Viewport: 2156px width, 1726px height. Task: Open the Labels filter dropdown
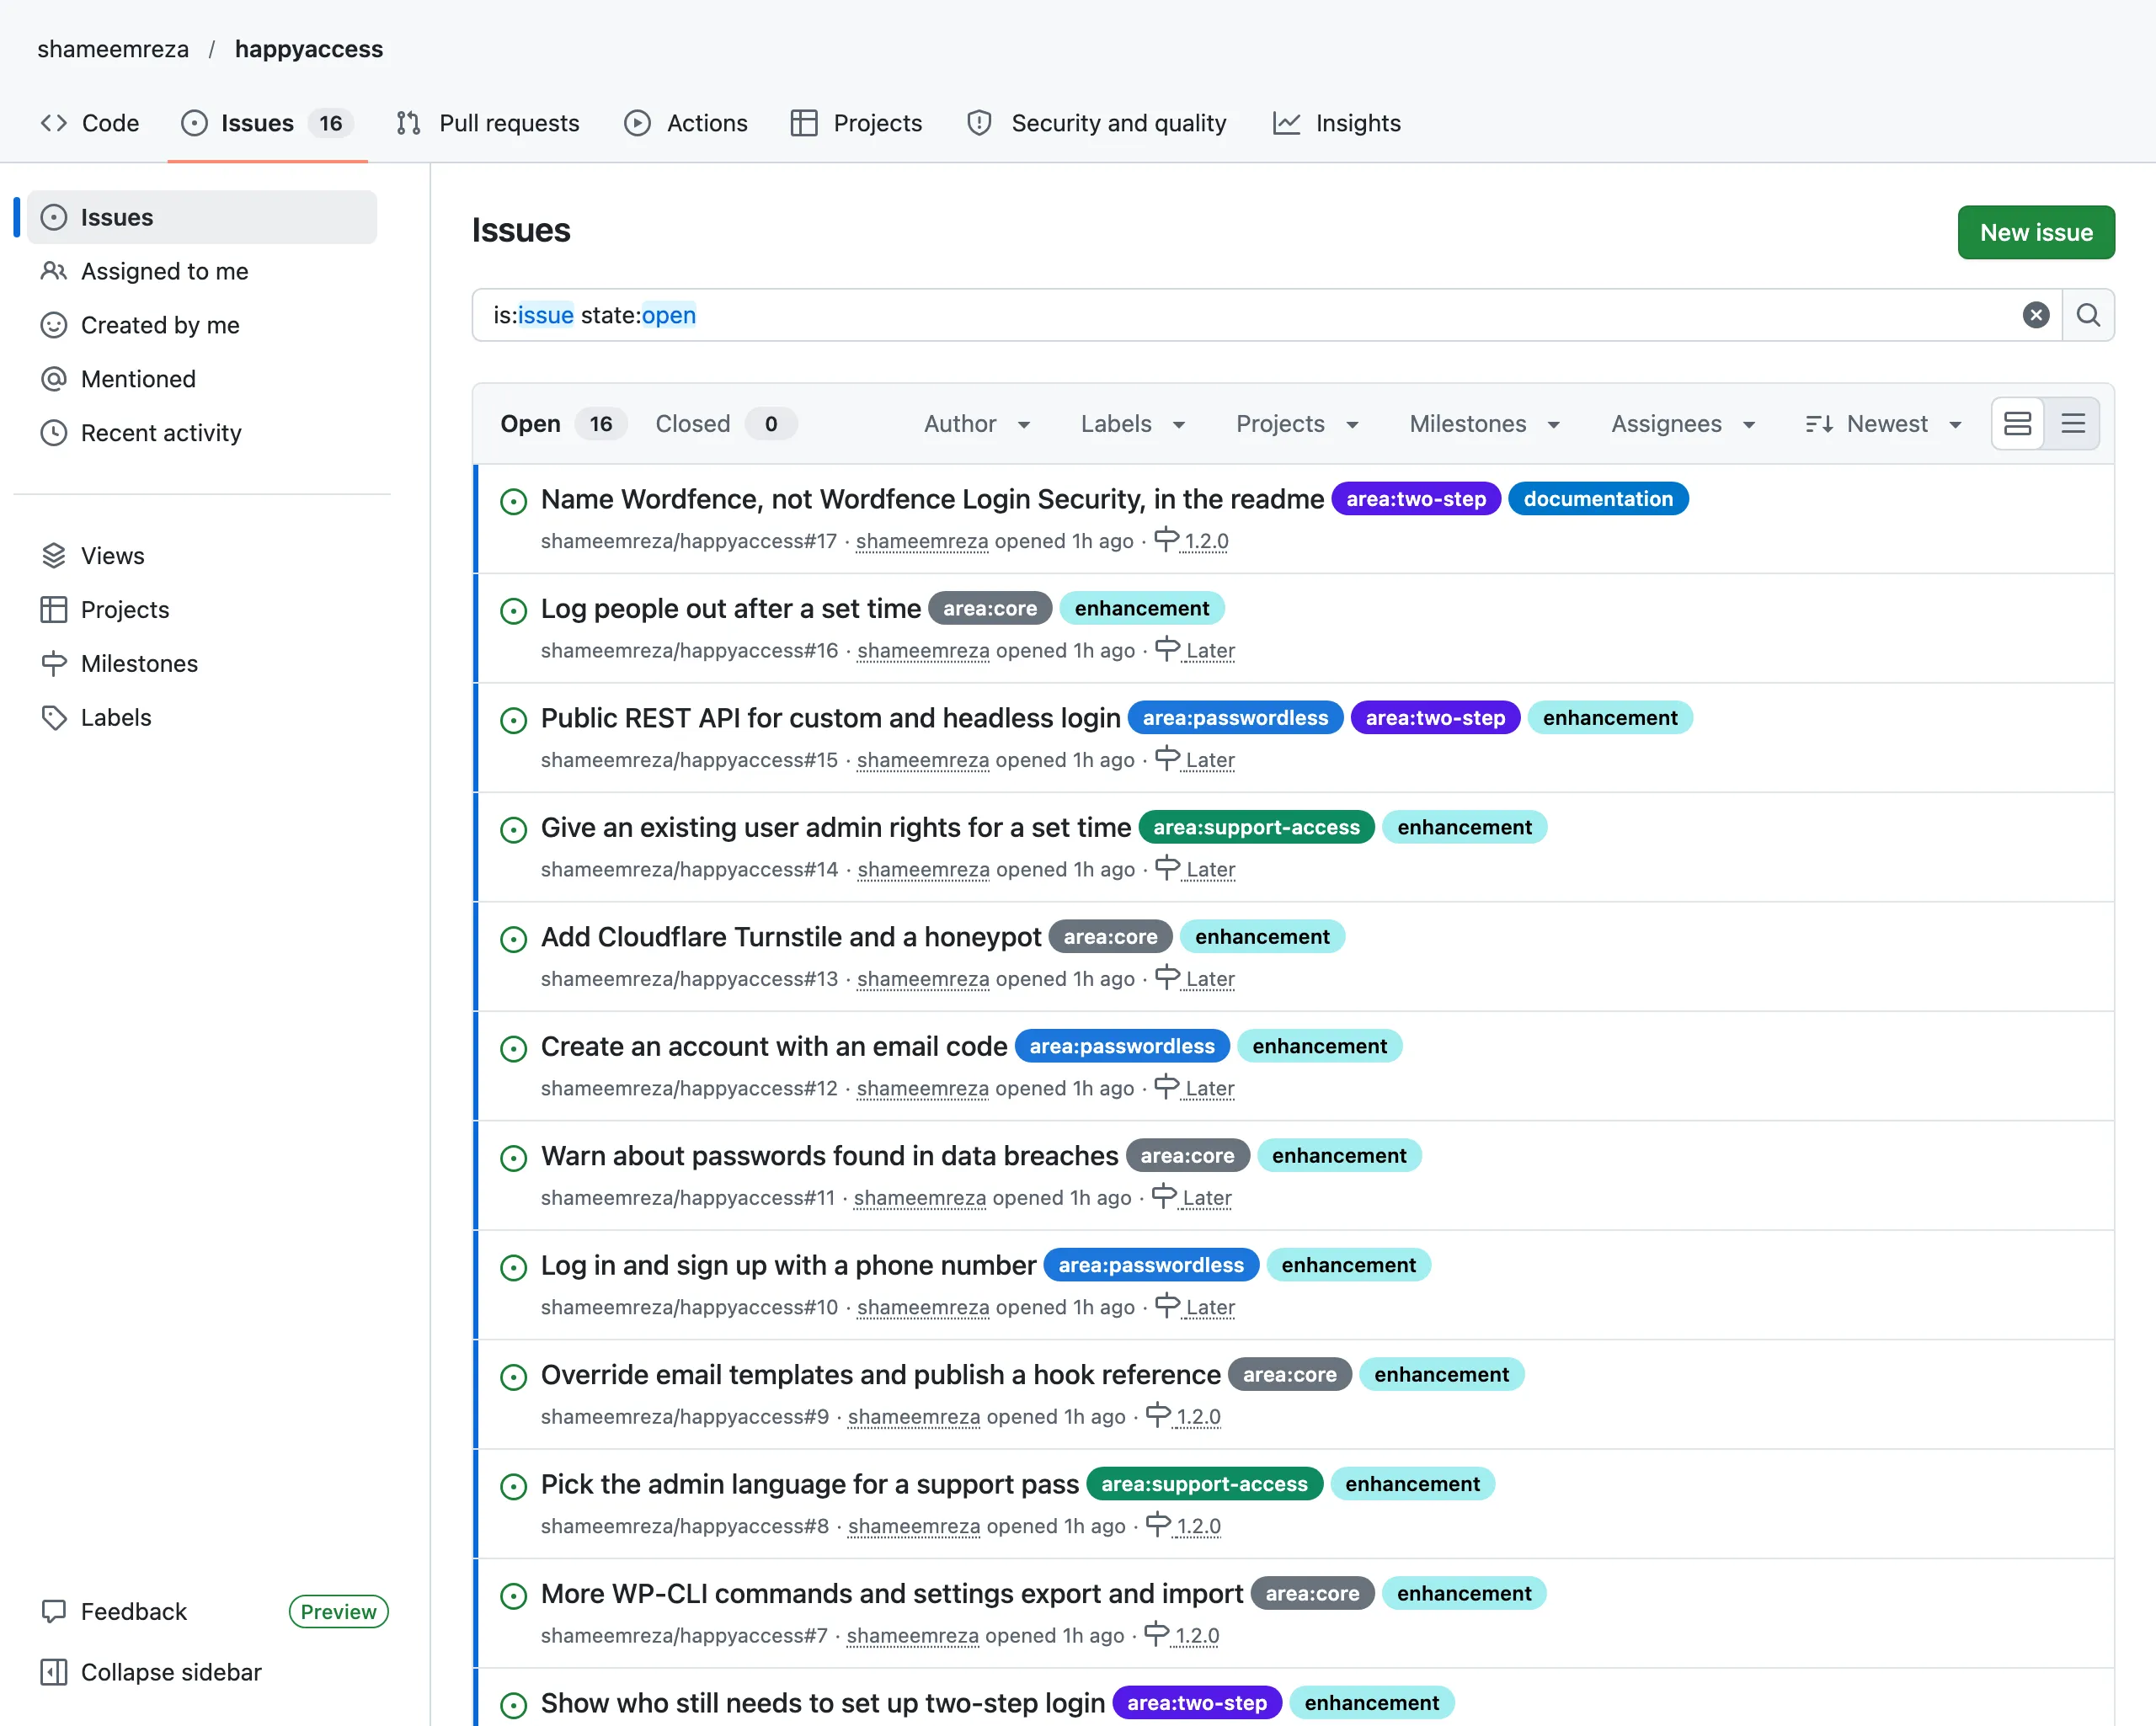(x=1133, y=424)
